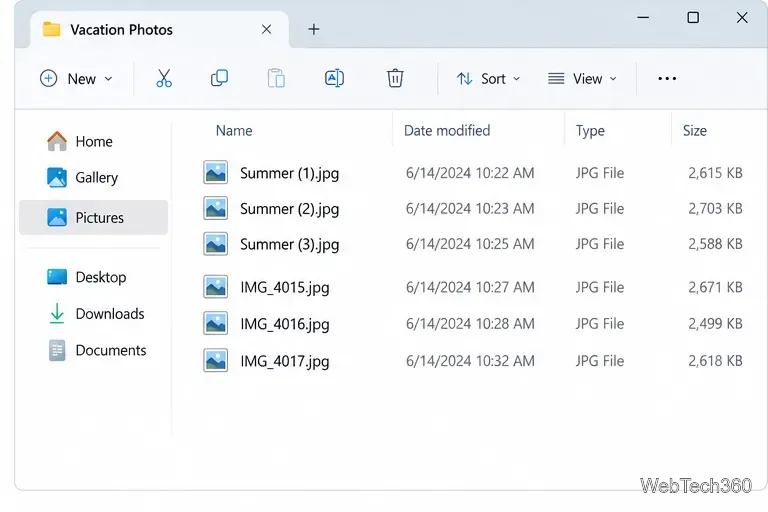The image size is (768, 512).
Task: Click the Gallery icon in sidebar
Action: pyautogui.click(x=57, y=177)
